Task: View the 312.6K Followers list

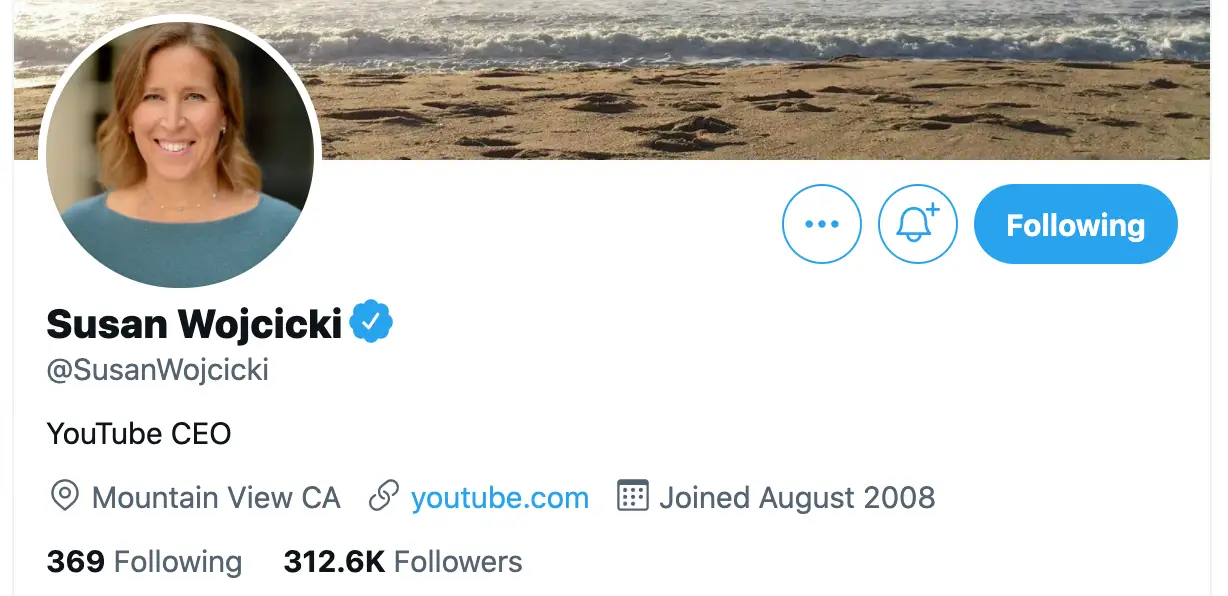Action: (x=402, y=562)
